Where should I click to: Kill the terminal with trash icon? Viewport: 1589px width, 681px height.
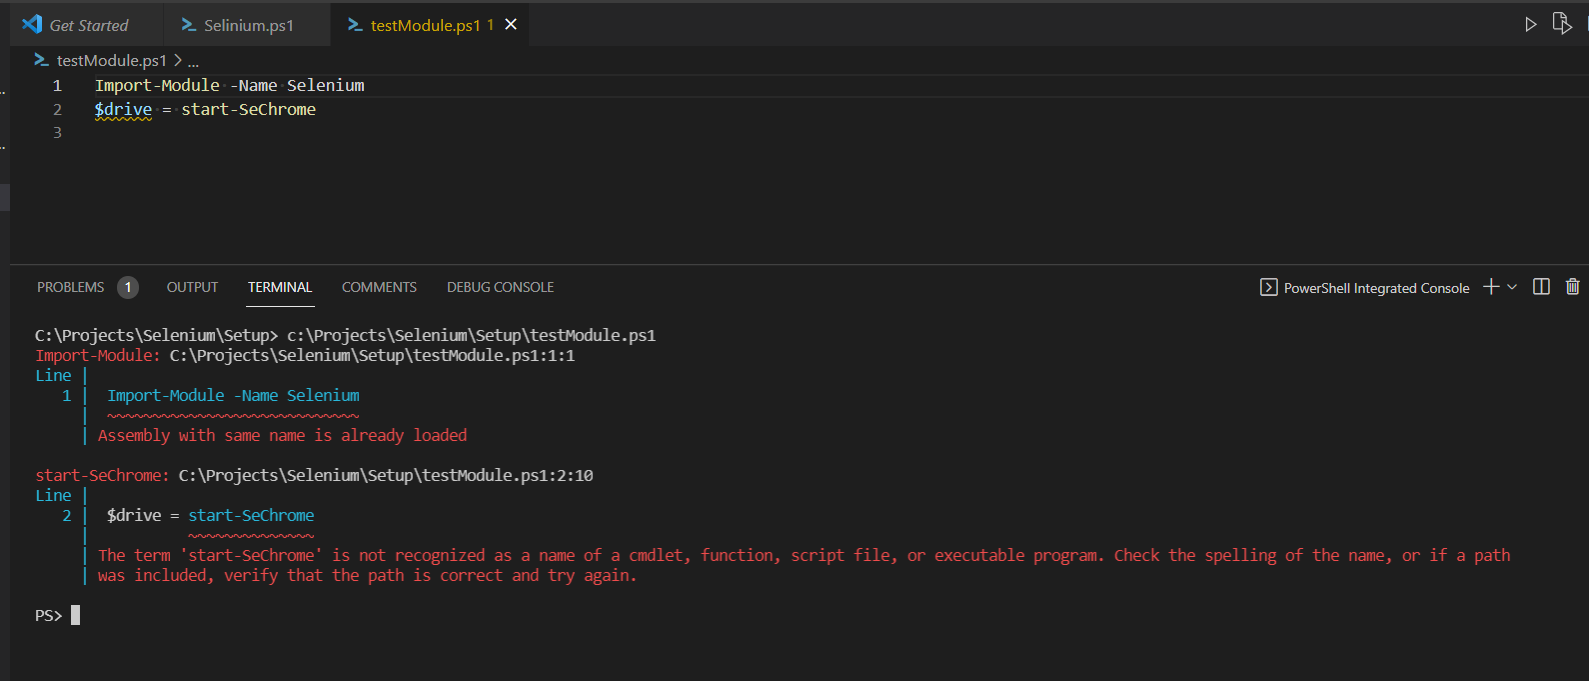click(1572, 287)
